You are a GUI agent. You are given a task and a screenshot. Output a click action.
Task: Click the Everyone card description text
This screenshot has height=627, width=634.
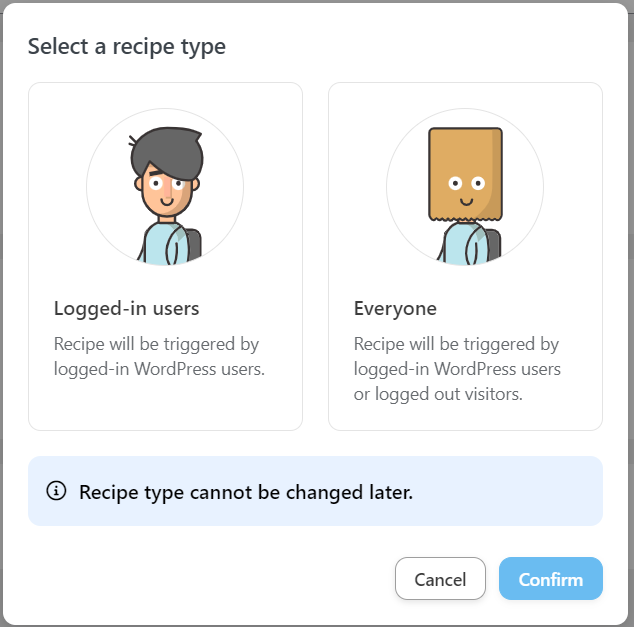[x=457, y=369]
